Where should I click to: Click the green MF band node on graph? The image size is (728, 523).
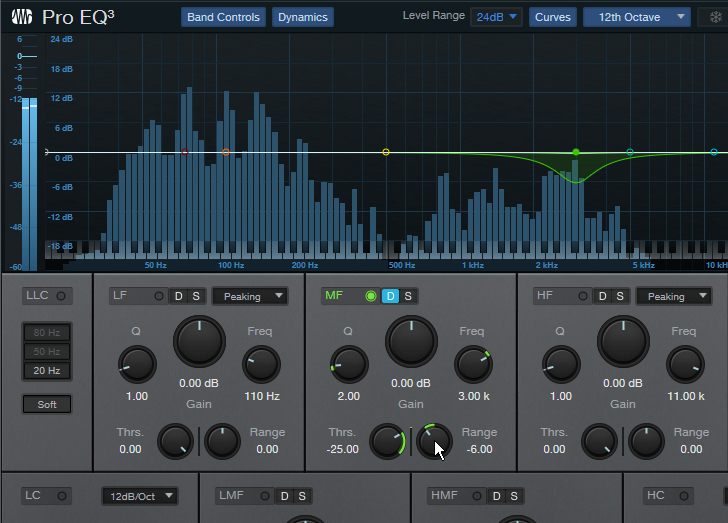pyautogui.click(x=576, y=152)
